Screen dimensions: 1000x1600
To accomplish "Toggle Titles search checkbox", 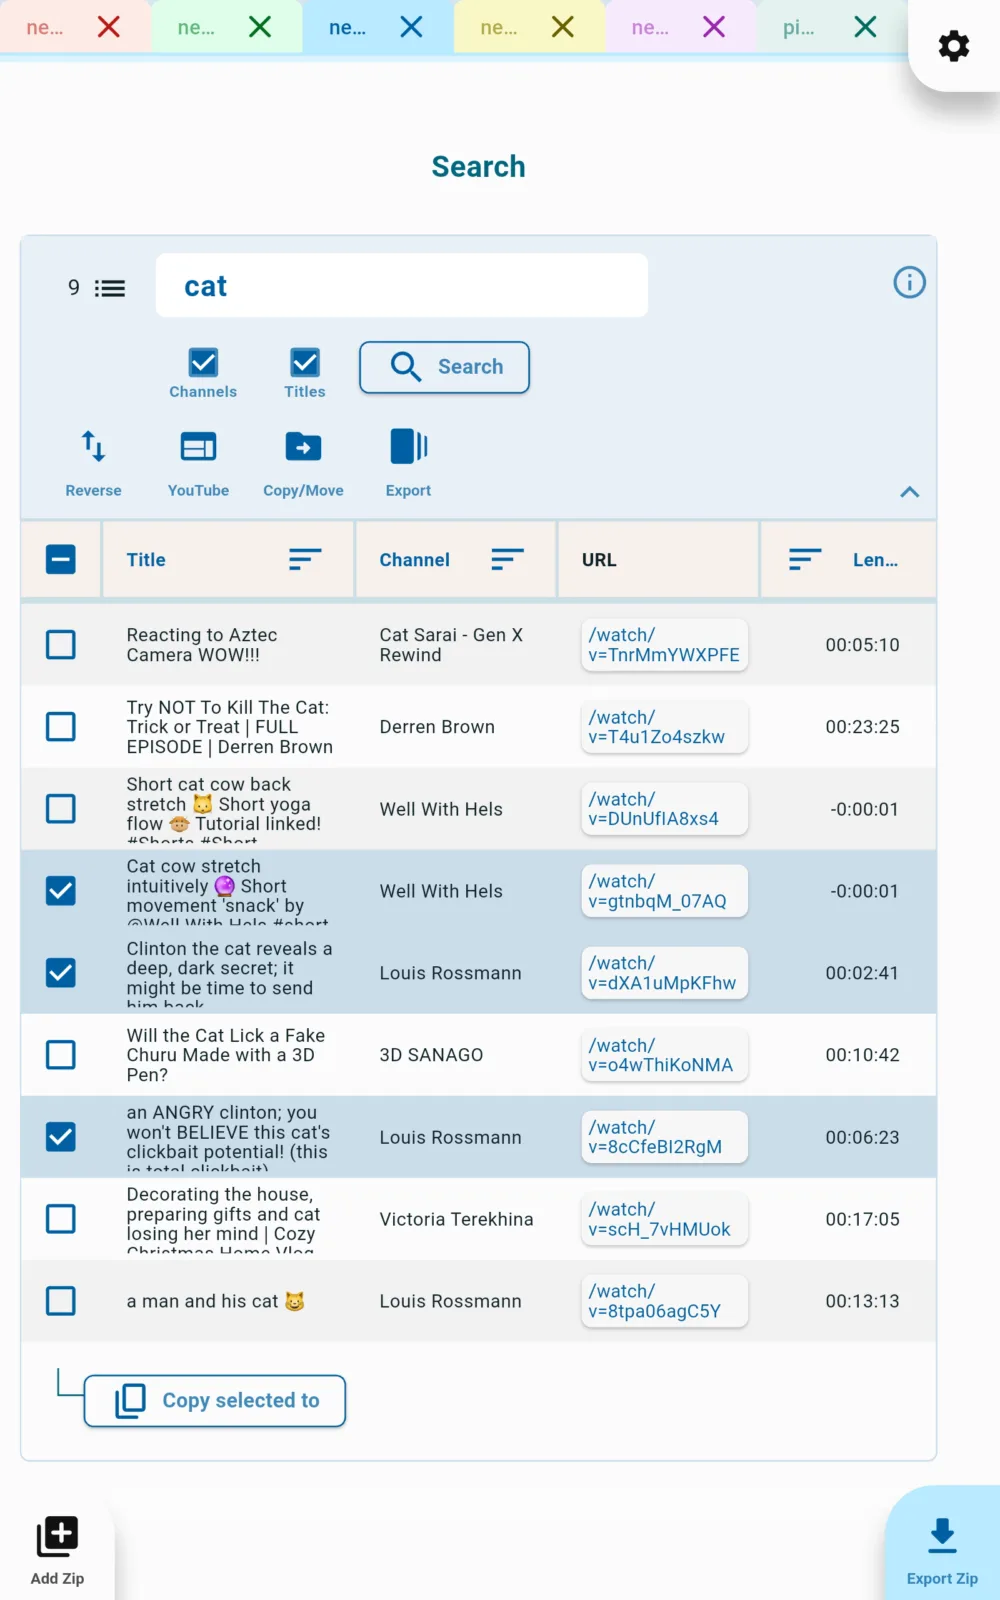I will point(305,362).
